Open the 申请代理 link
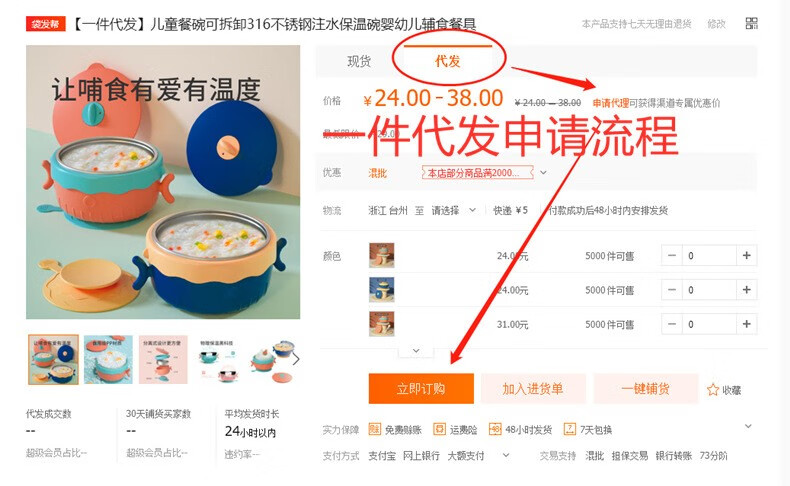Viewport: 790px width, 486px height. tap(610, 103)
